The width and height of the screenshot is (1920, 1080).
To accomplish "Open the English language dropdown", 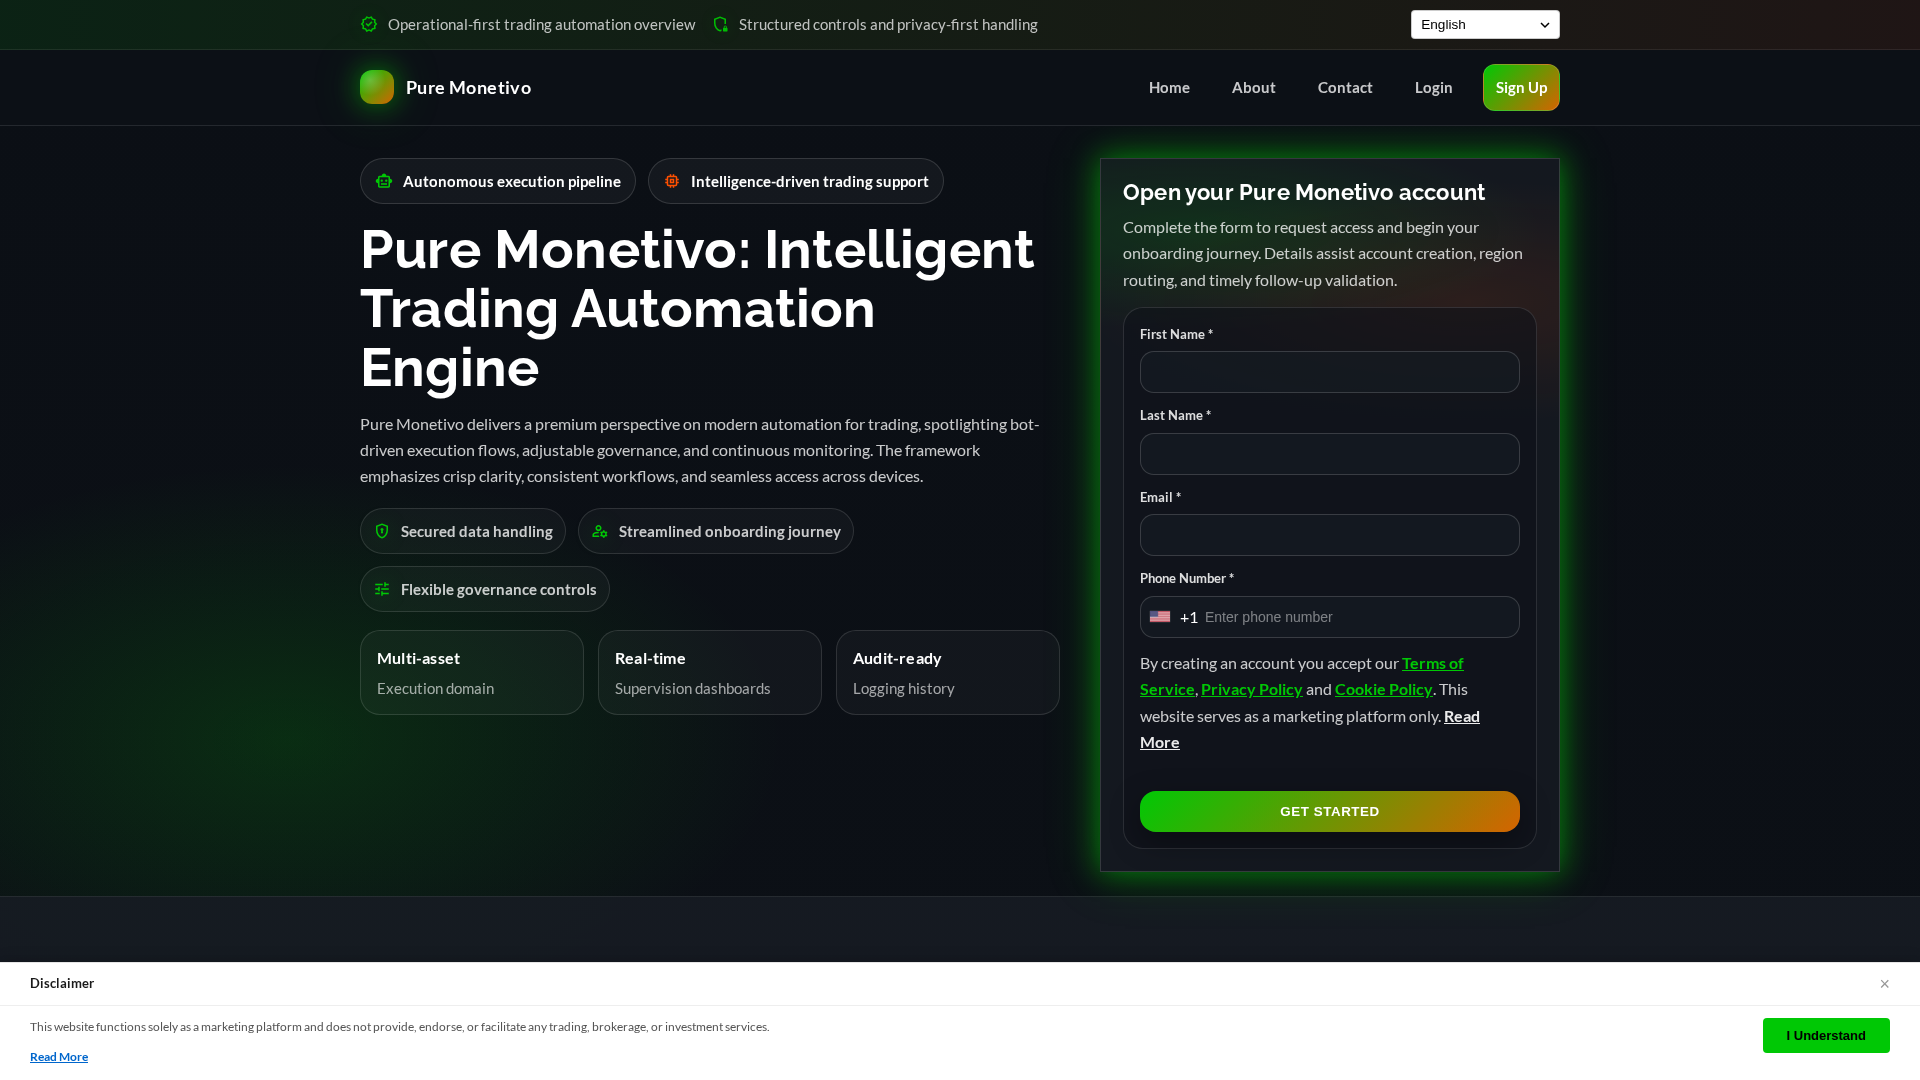I will 1485,24.
